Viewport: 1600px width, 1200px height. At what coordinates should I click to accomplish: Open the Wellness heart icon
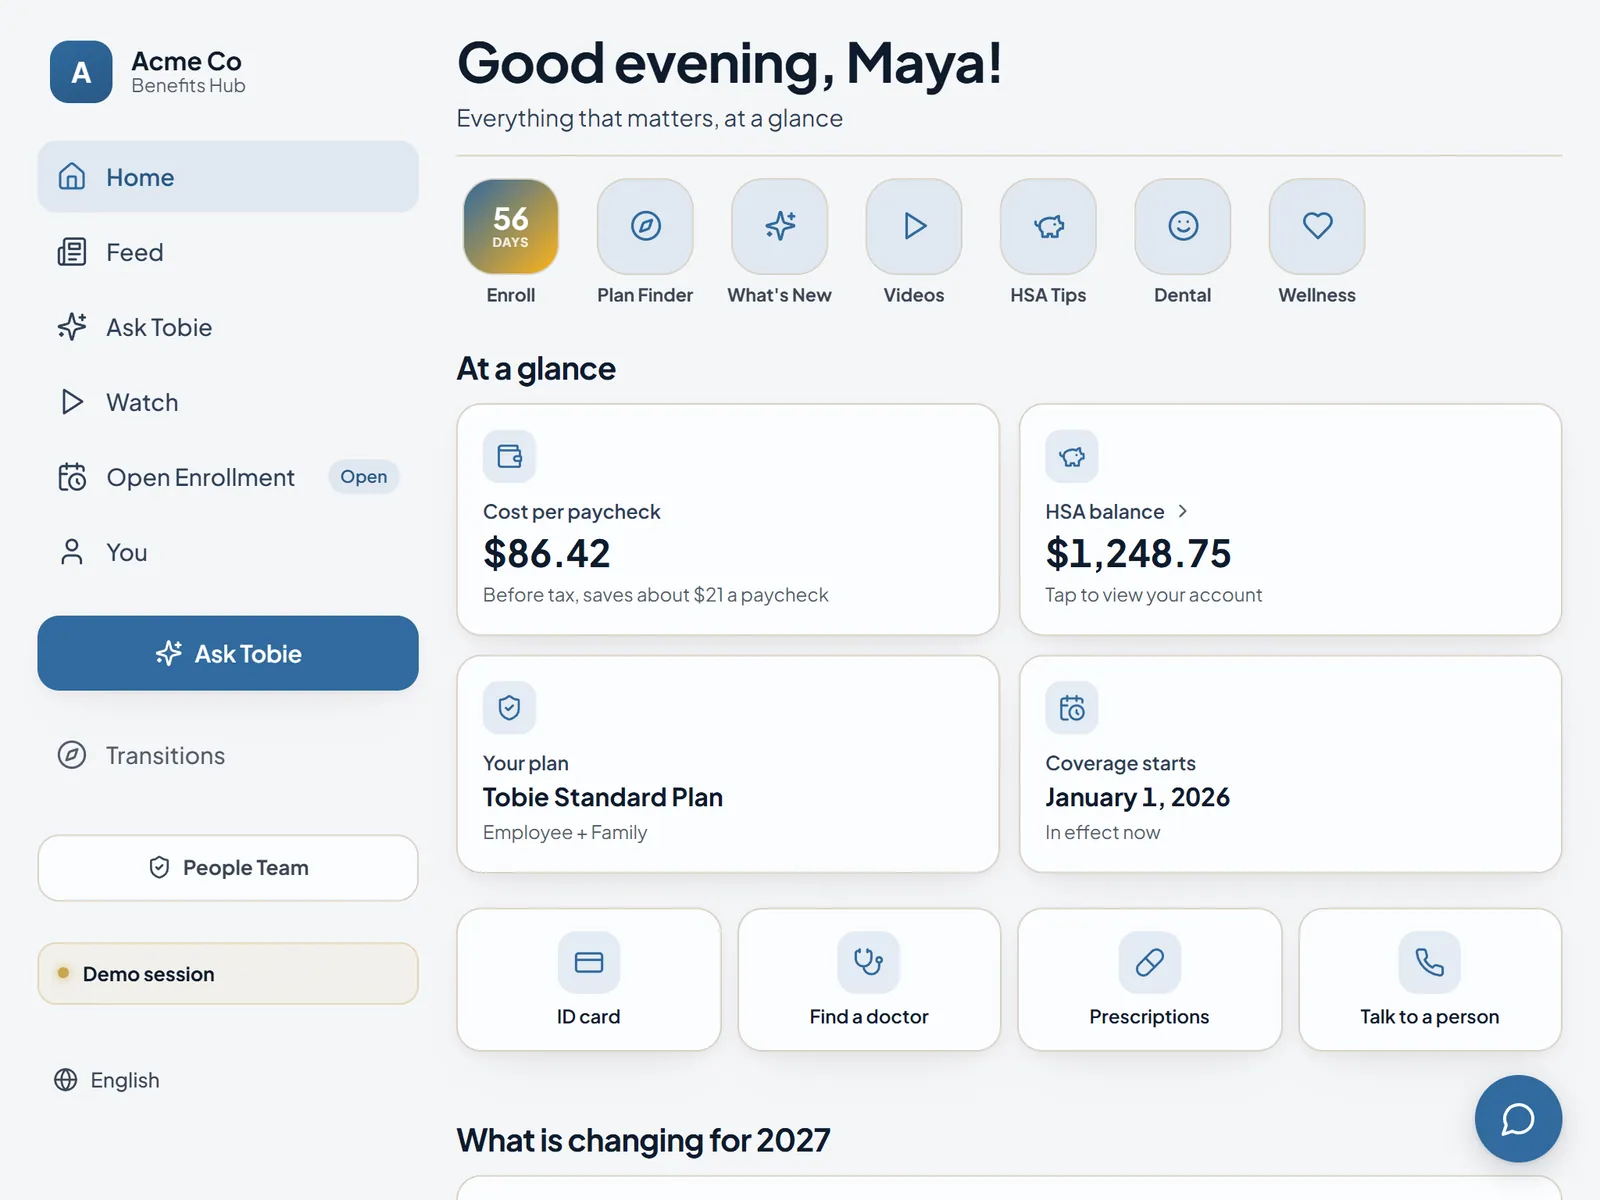point(1317,226)
